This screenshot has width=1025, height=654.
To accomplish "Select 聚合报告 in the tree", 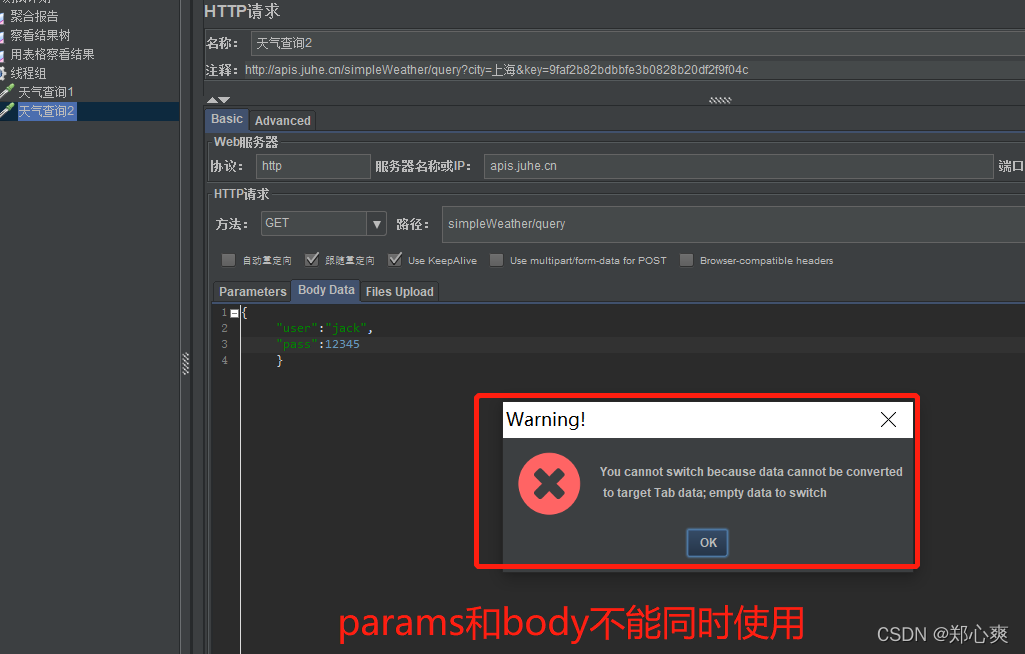I will click(x=34, y=16).
